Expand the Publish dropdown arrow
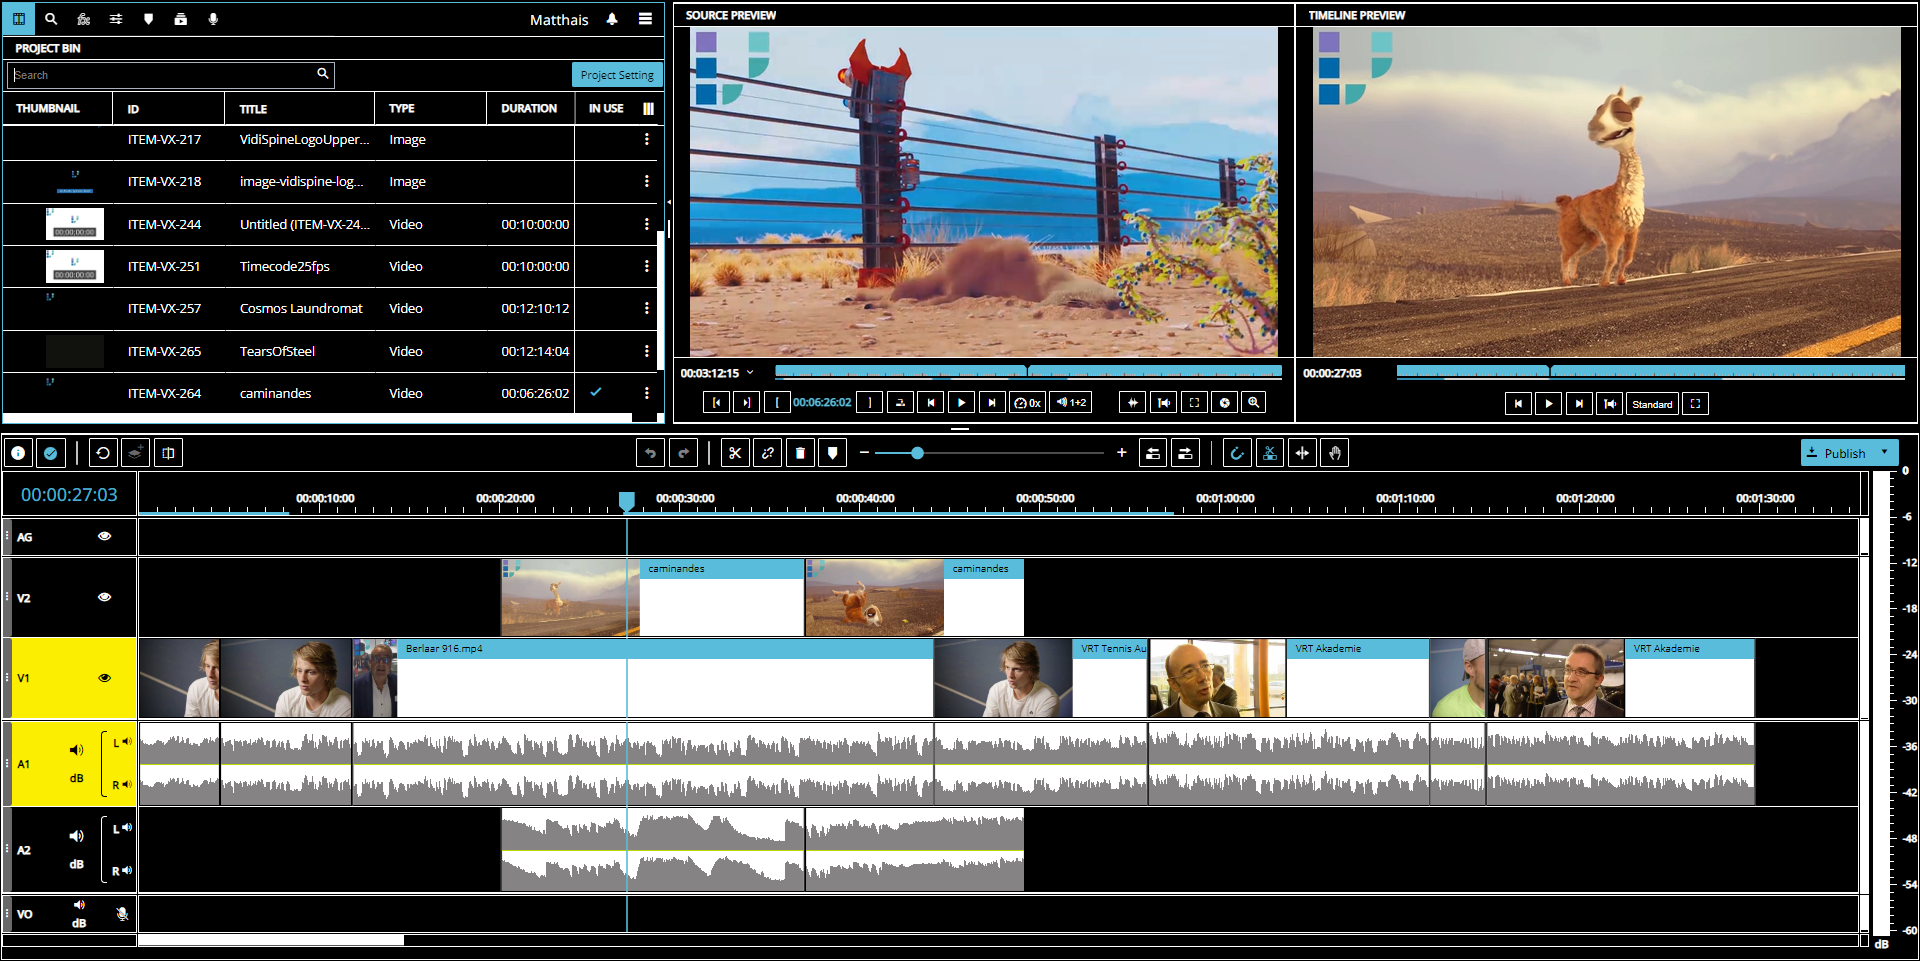1920x961 pixels. pyautogui.click(x=1885, y=452)
